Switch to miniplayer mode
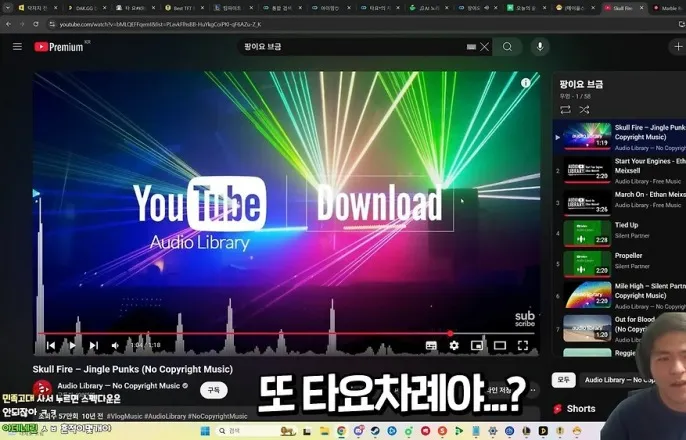 (477, 346)
